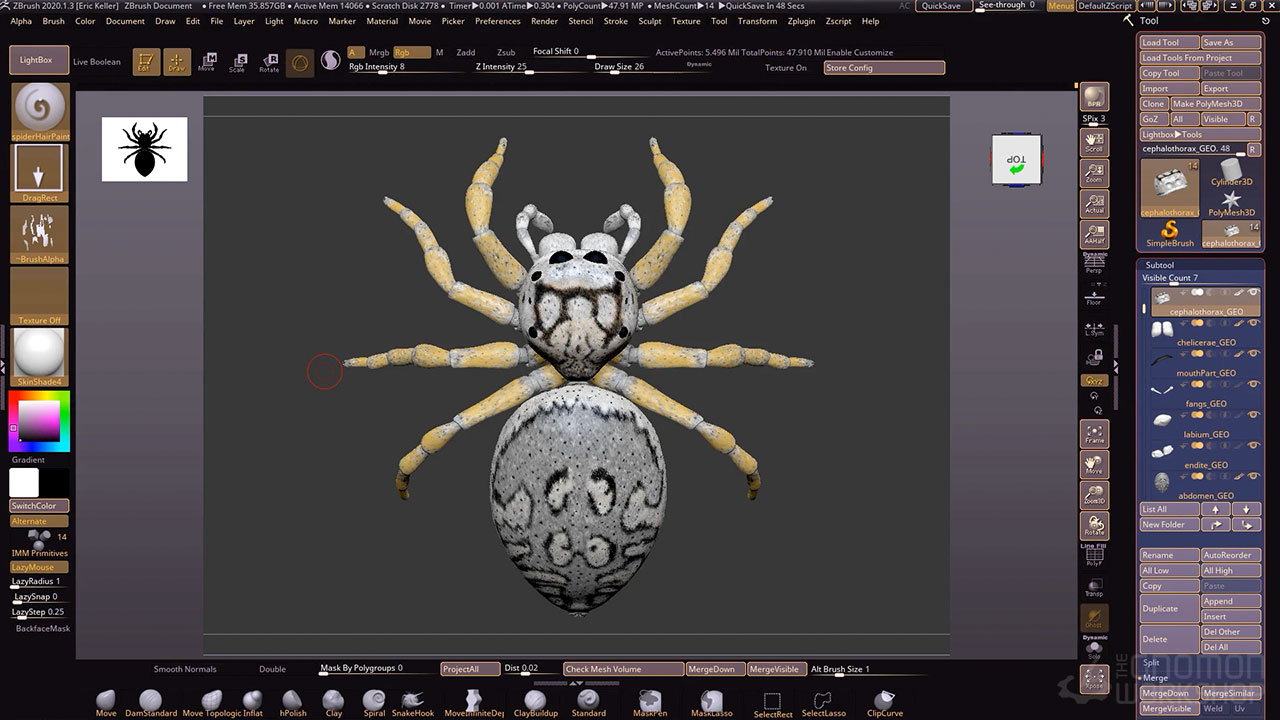Screen dimensions: 1280x720
Task: Select the Move transform mode icon
Action: pyautogui.click(x=206, y=62)
